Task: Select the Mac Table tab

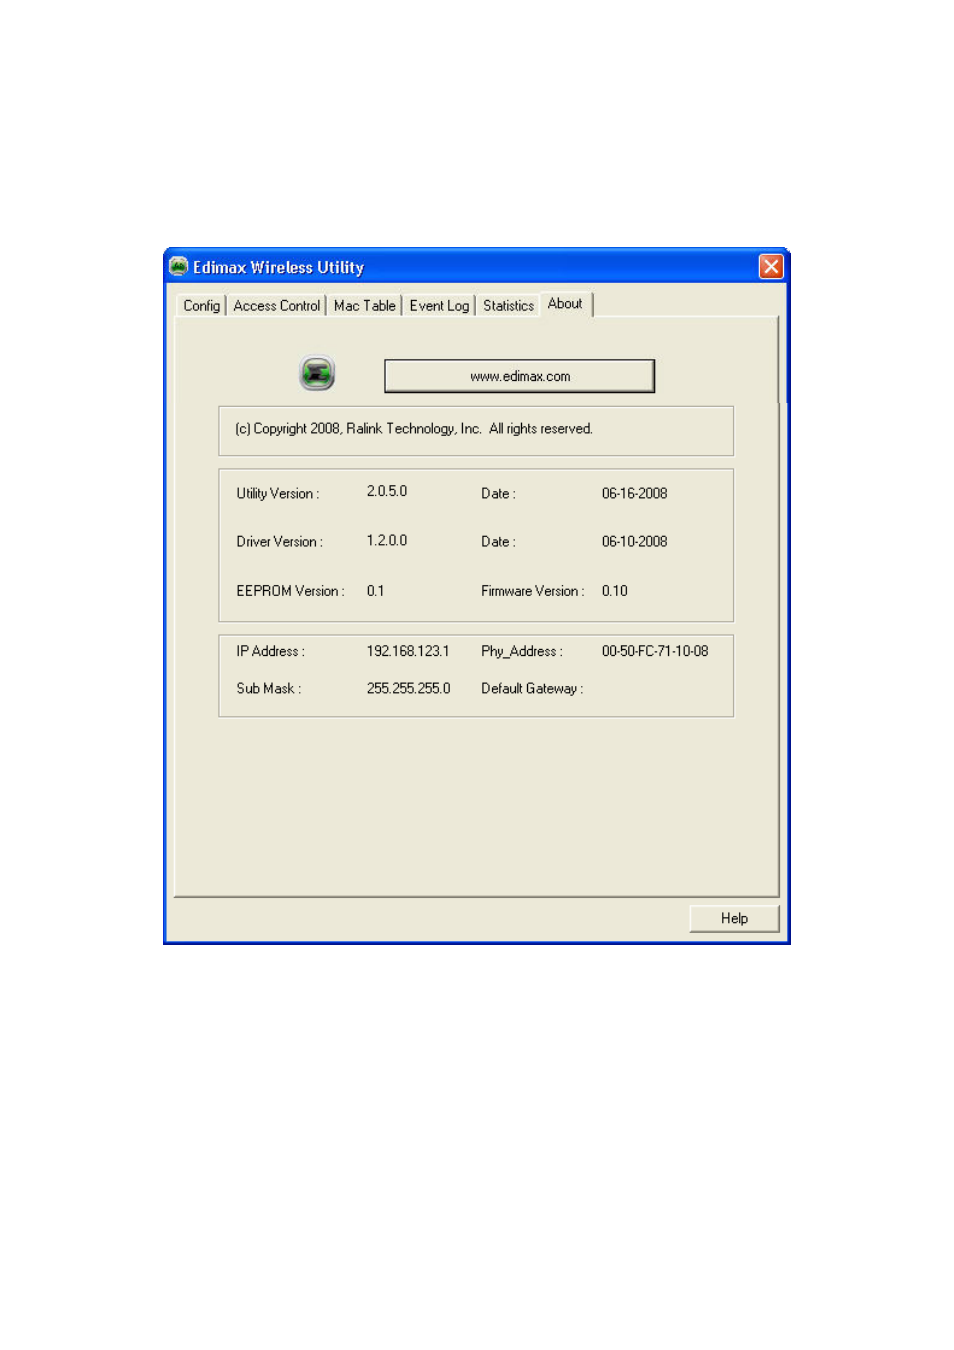Action: [364, 306]
